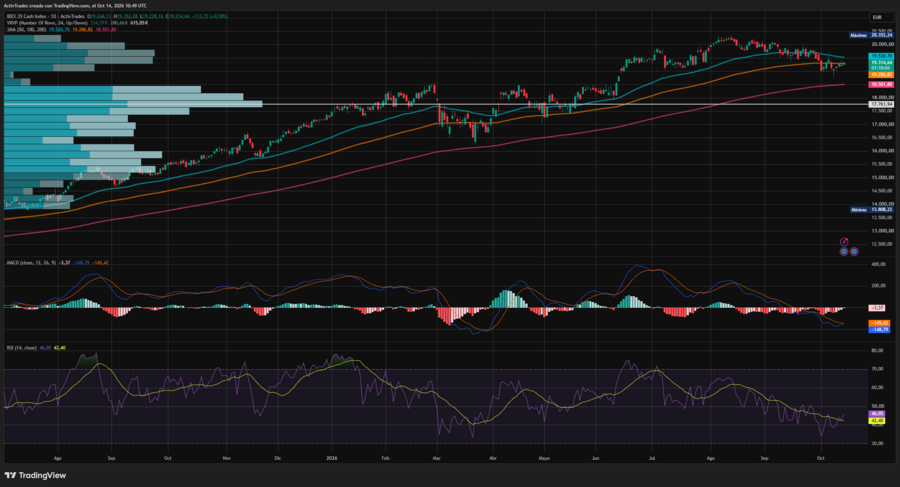Click the Nov label on time axis
The height and width of the screenshot is (487, 900).
(x=227, y=458)
